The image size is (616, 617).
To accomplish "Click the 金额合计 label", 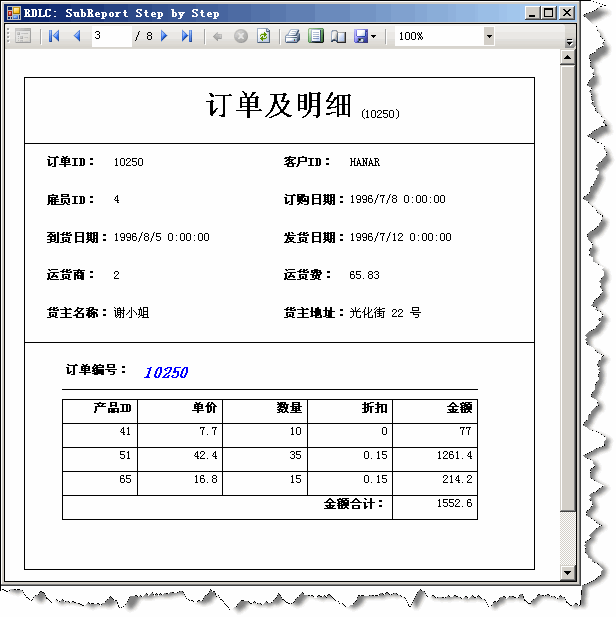I will tap(353, 504).
